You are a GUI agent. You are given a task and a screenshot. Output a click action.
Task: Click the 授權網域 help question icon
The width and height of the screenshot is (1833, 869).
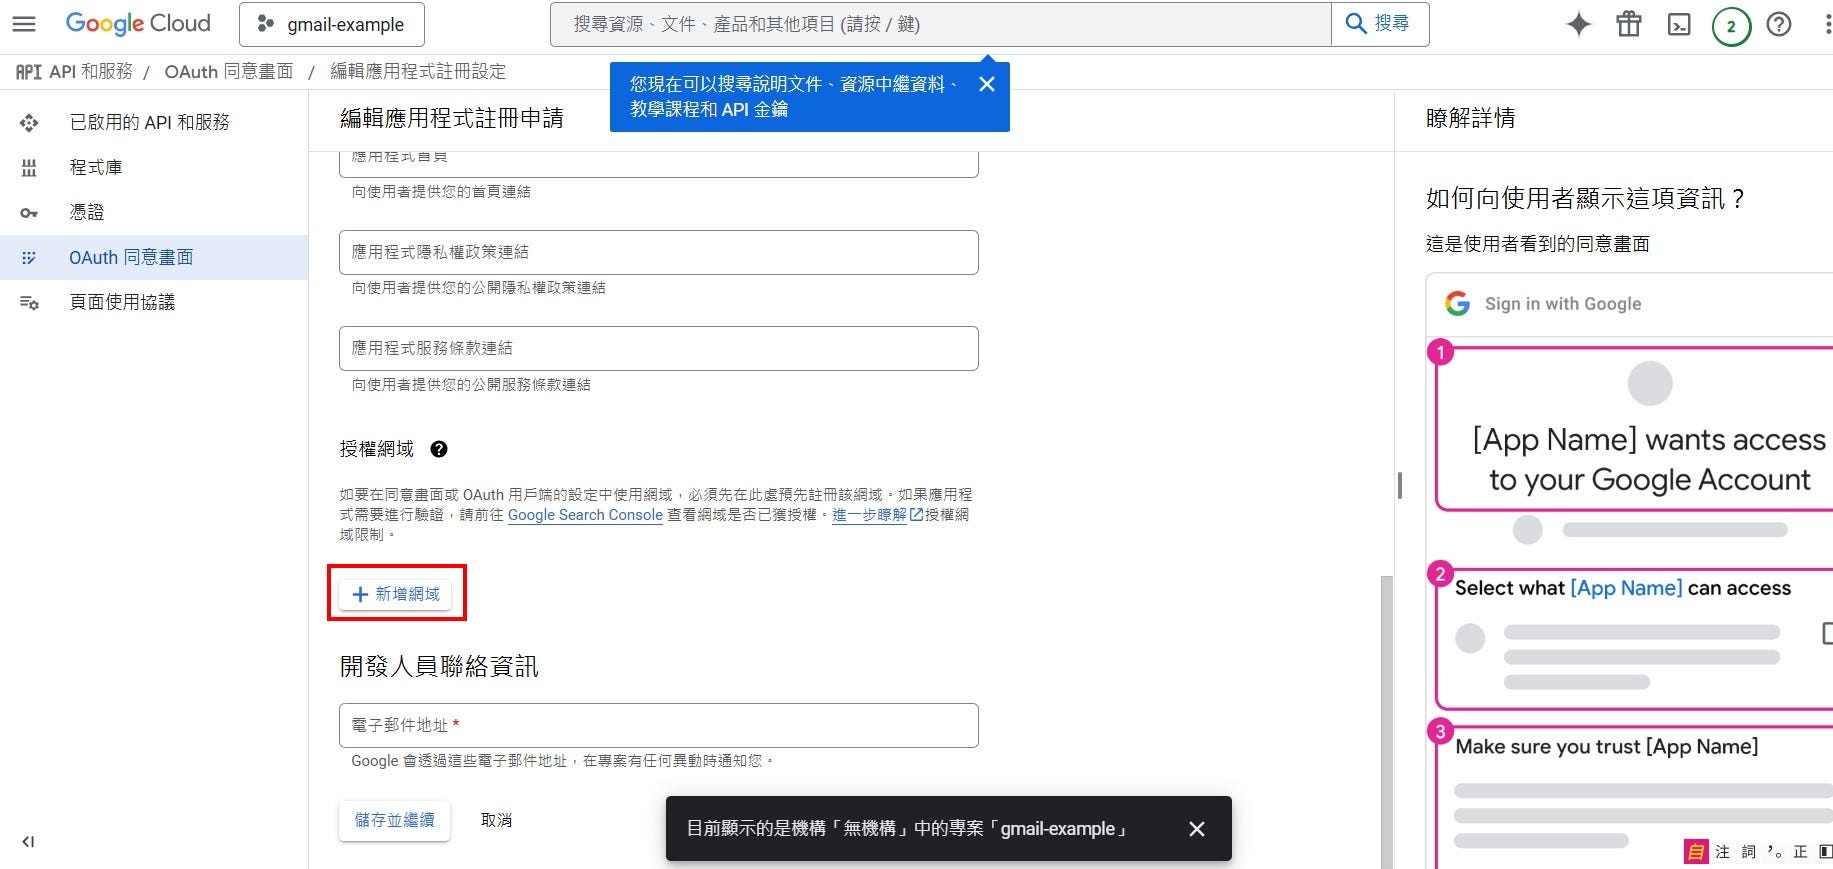coord(439,449)
